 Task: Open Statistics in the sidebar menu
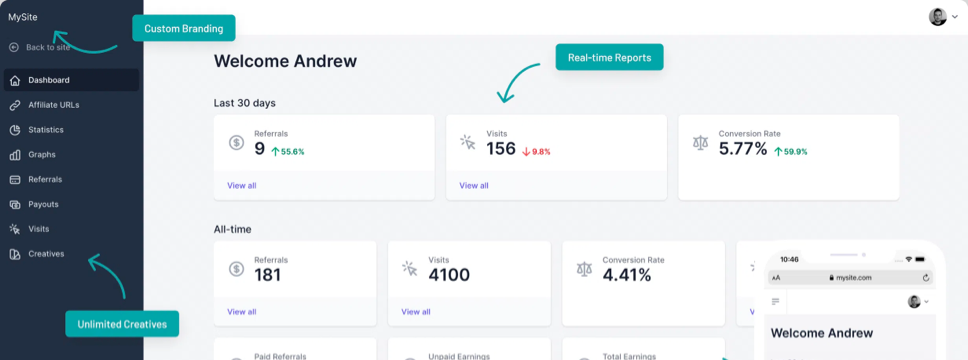click(x=72, y=130)
